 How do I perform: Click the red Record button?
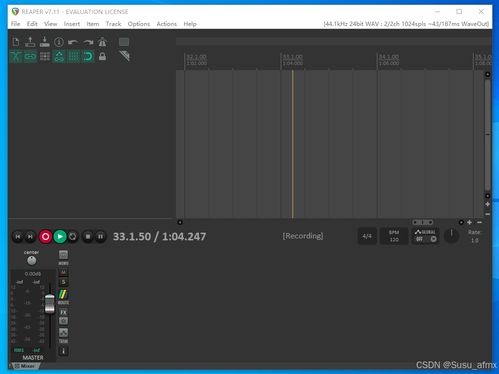coord(45,237)
